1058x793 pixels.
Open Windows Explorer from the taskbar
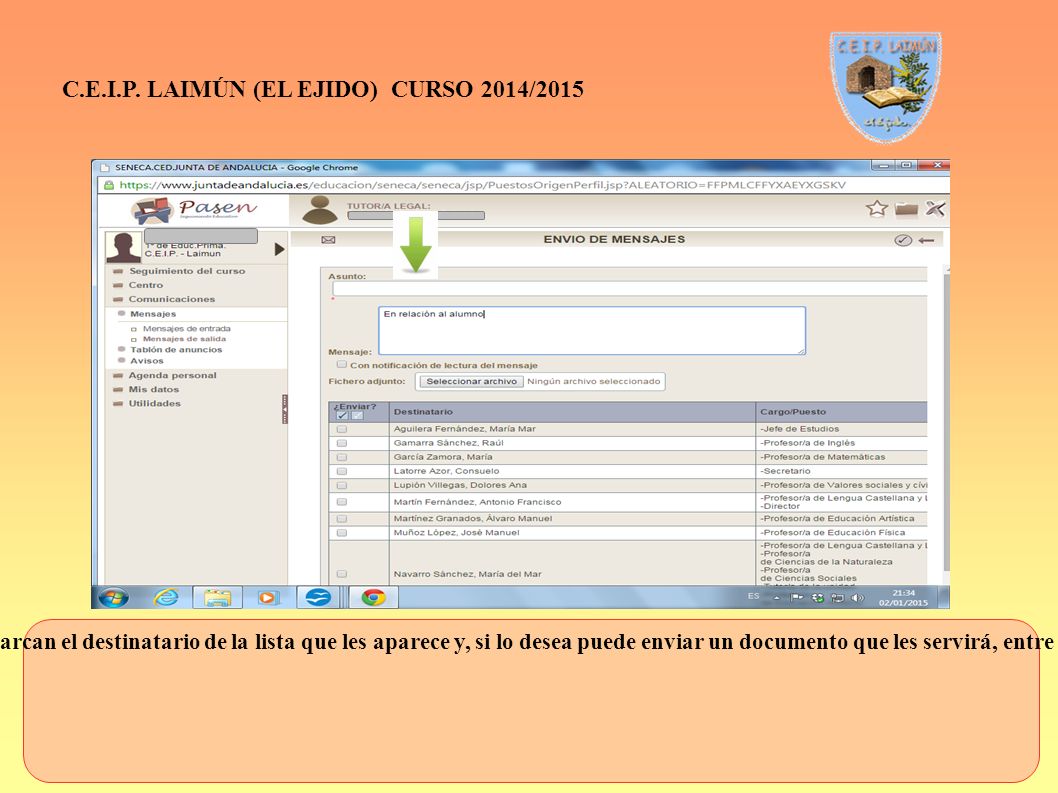(x=217, y=597)
